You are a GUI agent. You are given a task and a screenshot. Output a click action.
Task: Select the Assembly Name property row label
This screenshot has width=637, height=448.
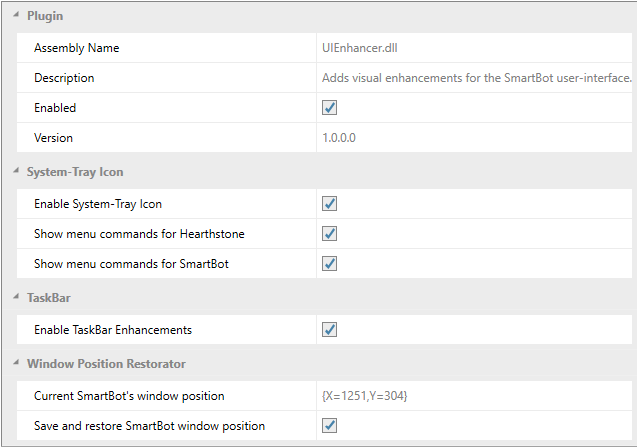tap(77, 48)
